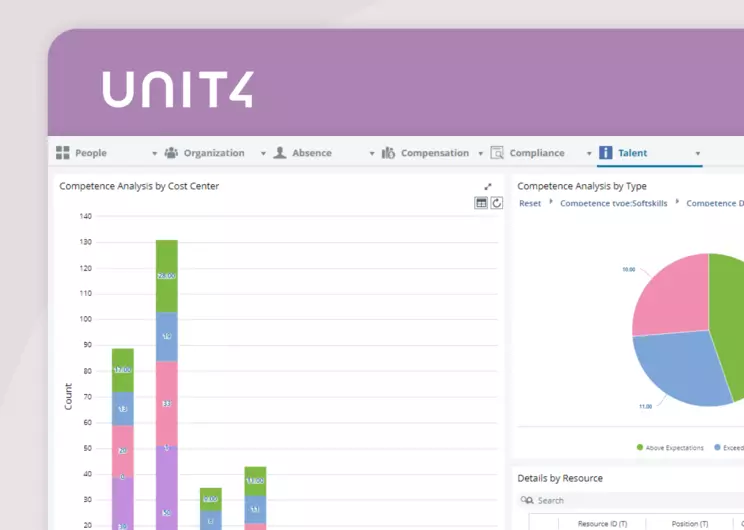Click the Details by Resource heading
Viewport: 744px width, 530px height.
[560, 478]
